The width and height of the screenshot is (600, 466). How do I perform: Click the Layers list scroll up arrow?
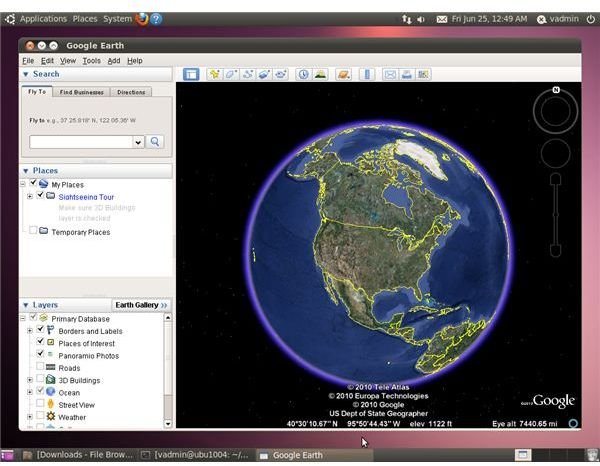coord(168,318)
